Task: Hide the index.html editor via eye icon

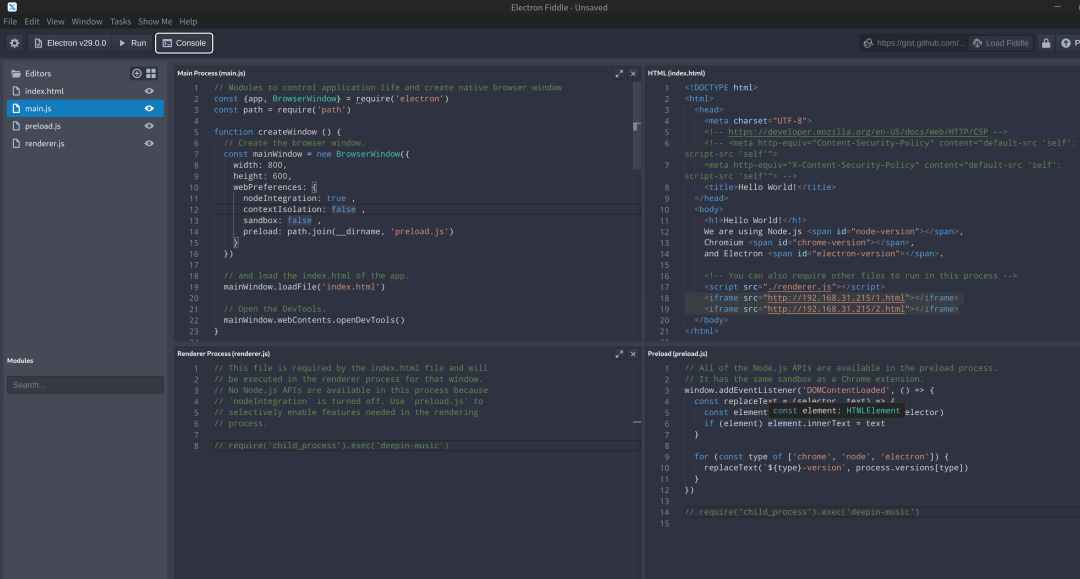Action: tap(149, 91)
